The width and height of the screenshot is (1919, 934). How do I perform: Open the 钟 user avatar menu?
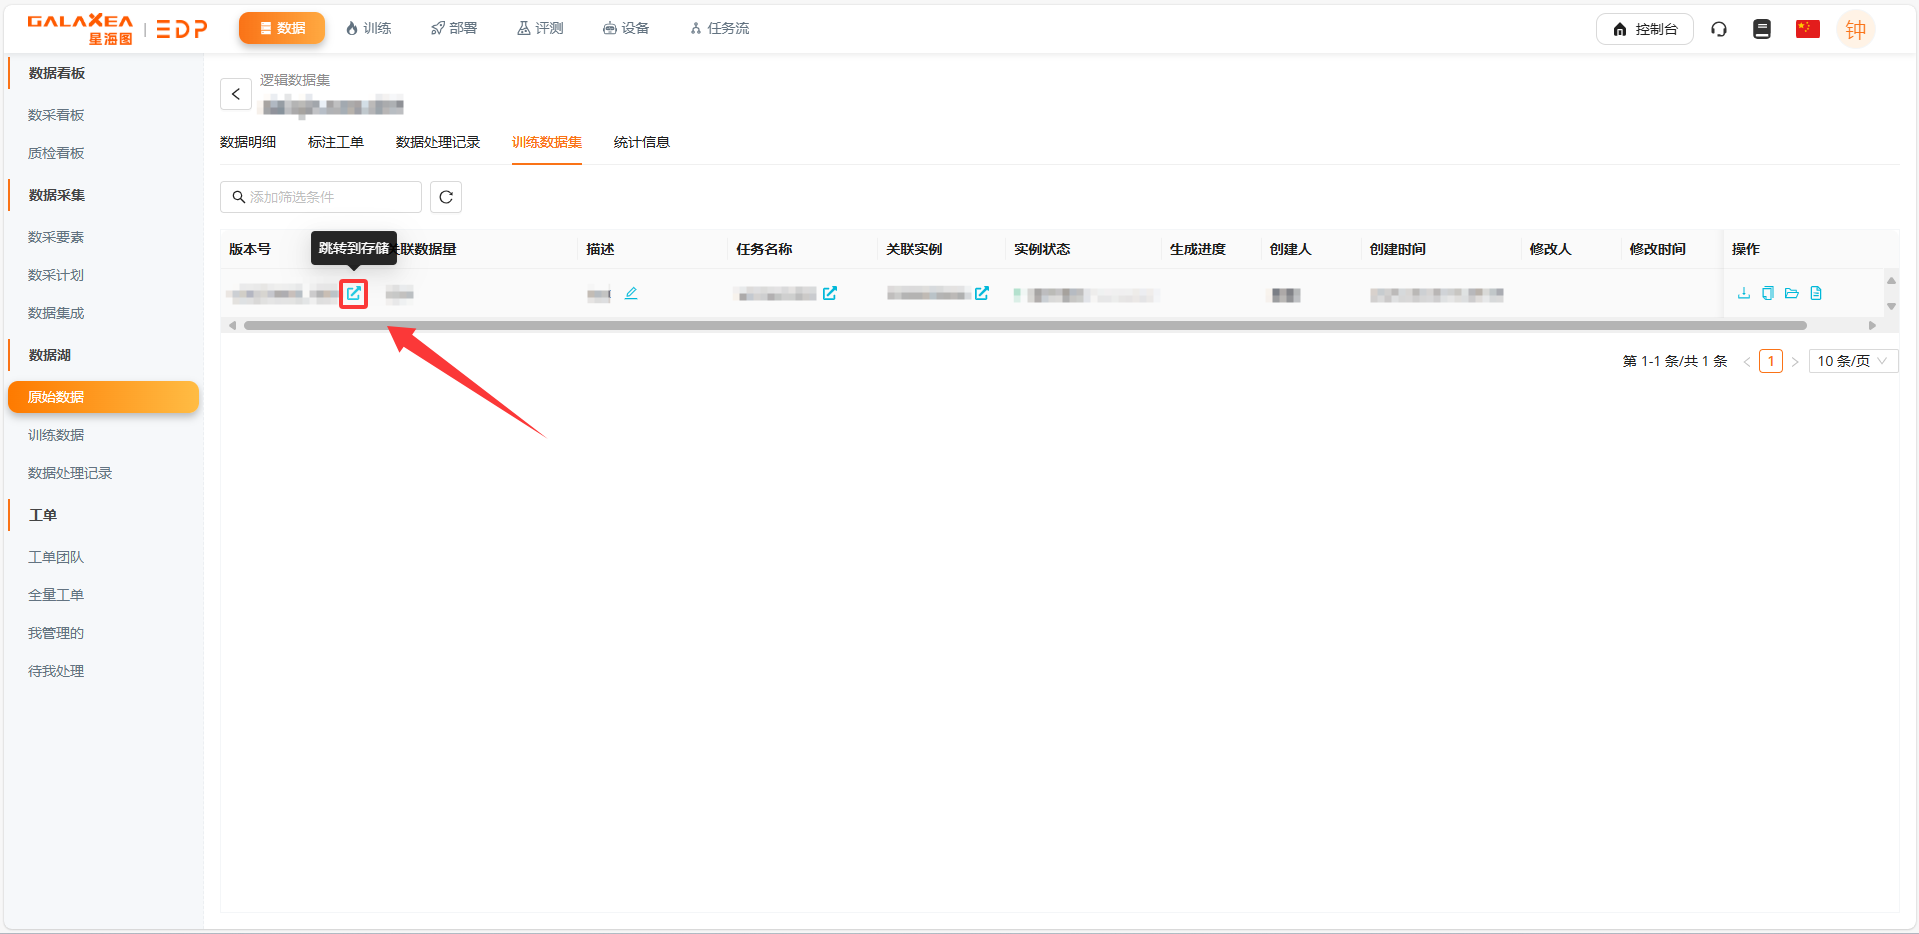click(1855, 30)
